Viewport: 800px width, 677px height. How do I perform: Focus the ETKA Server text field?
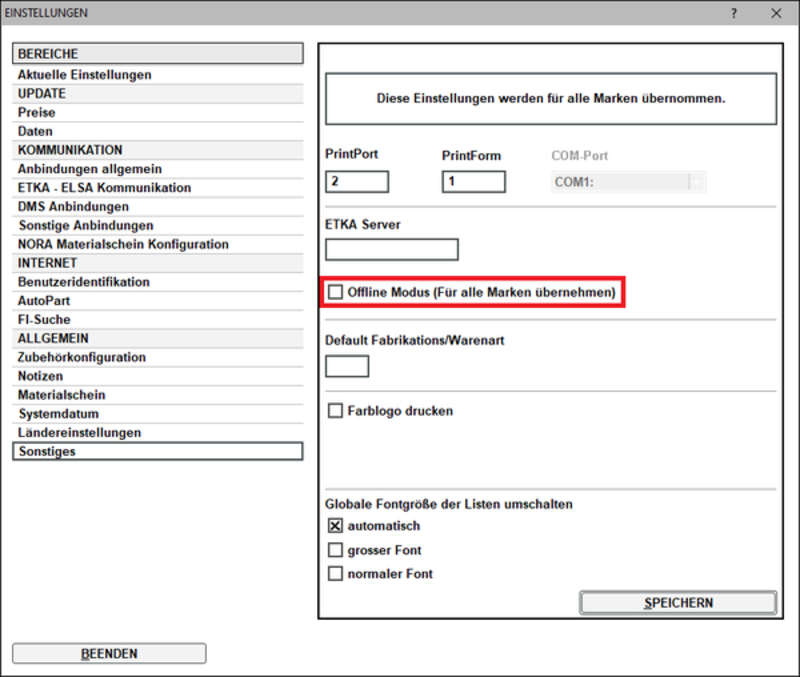tap(391, 250)
